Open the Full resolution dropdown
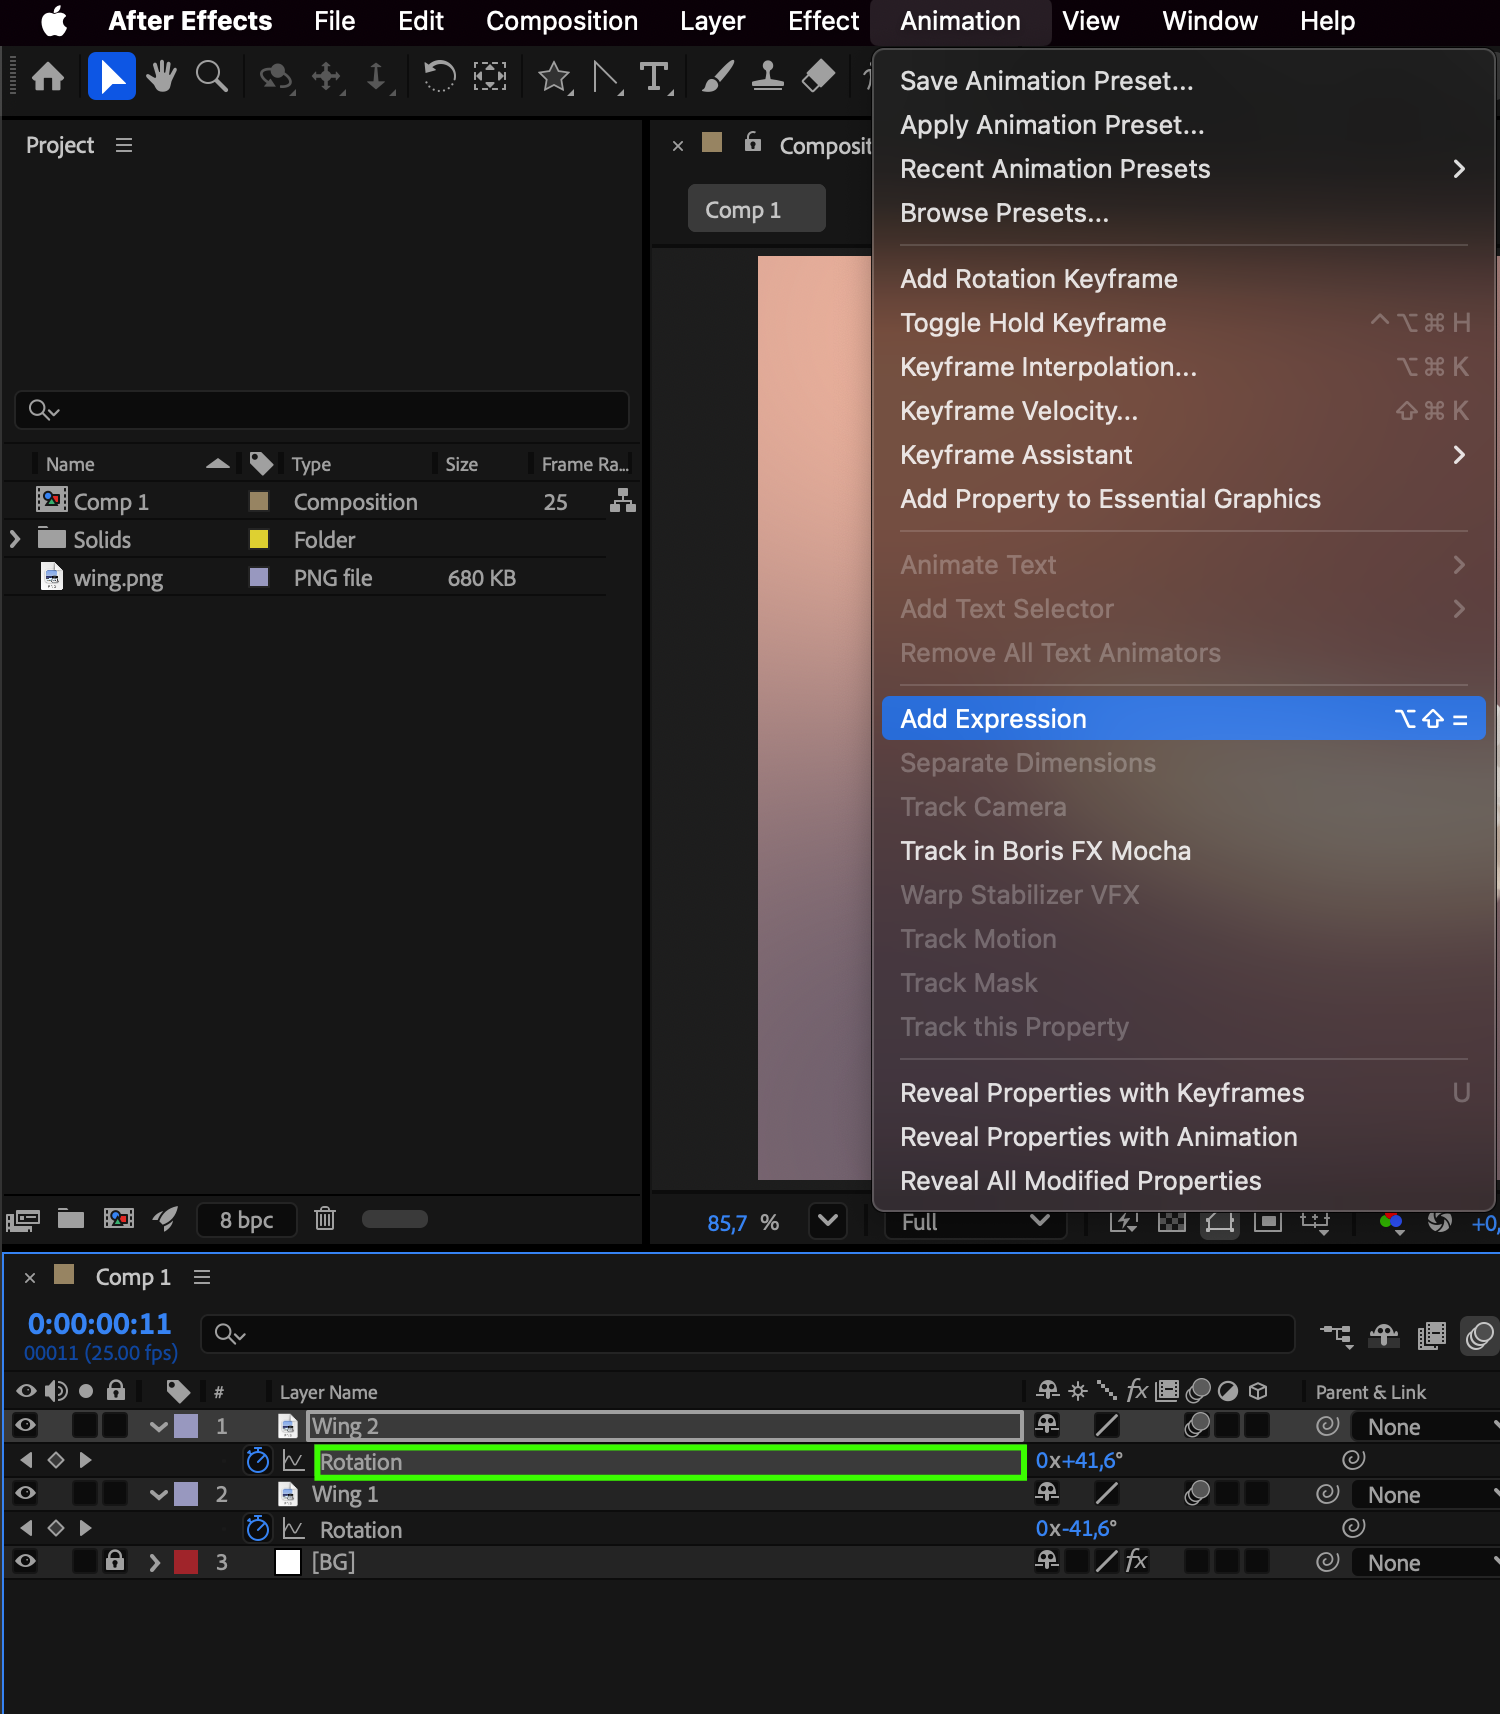 (976, 1222)
